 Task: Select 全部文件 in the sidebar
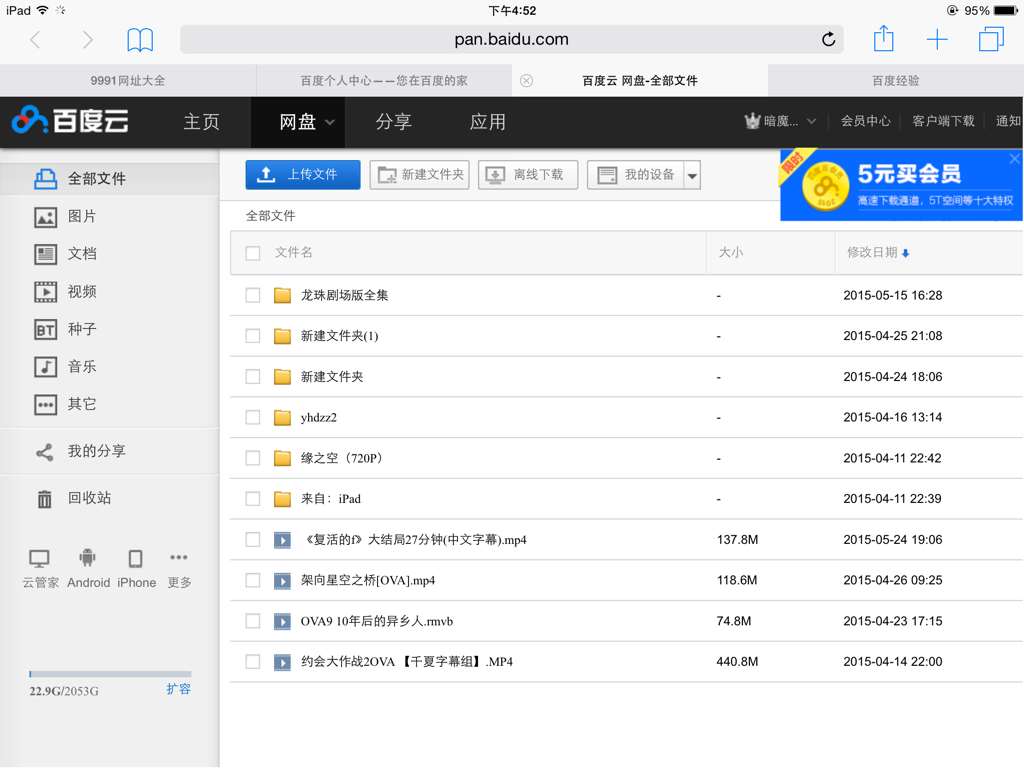[x=110, y=178]
